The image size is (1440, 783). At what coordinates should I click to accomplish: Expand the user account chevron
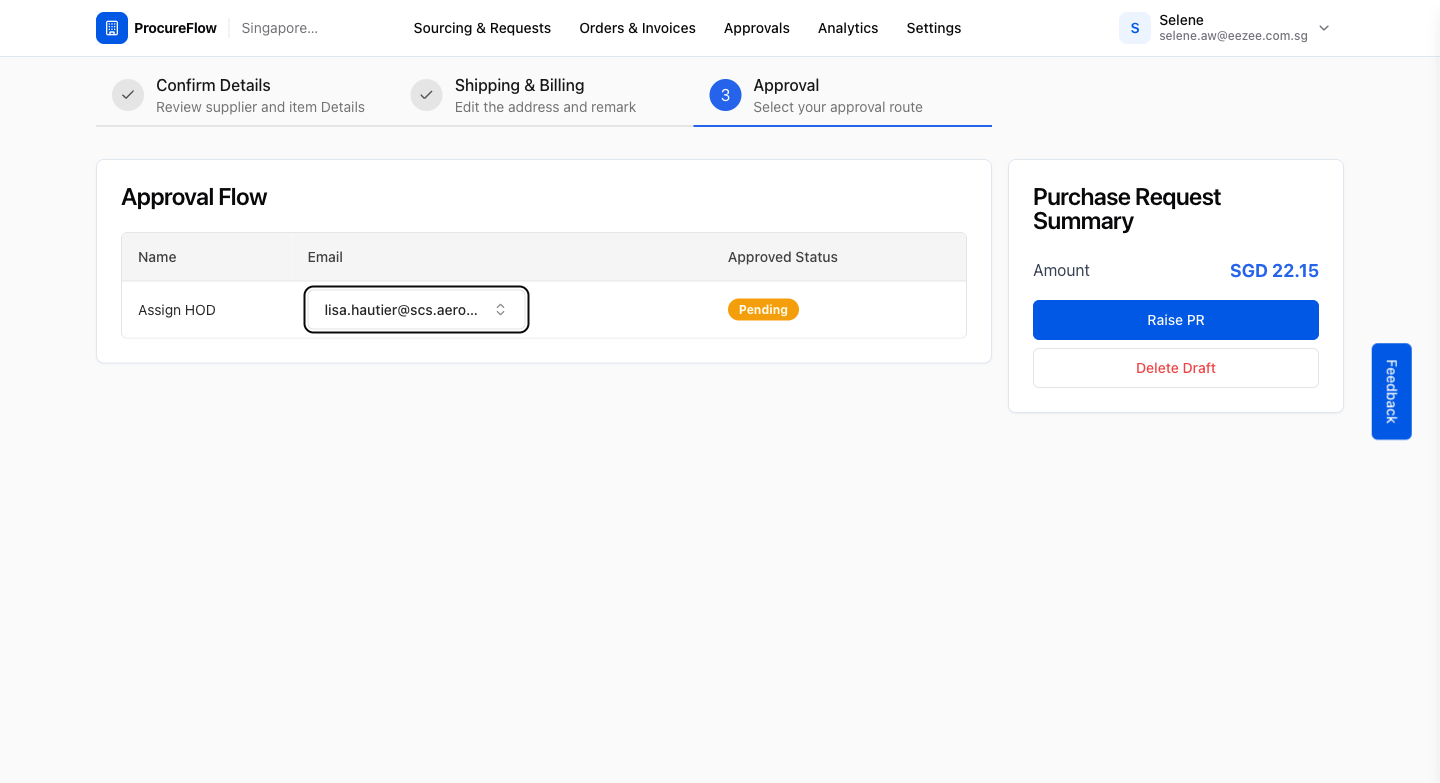tap(1324, 28)
